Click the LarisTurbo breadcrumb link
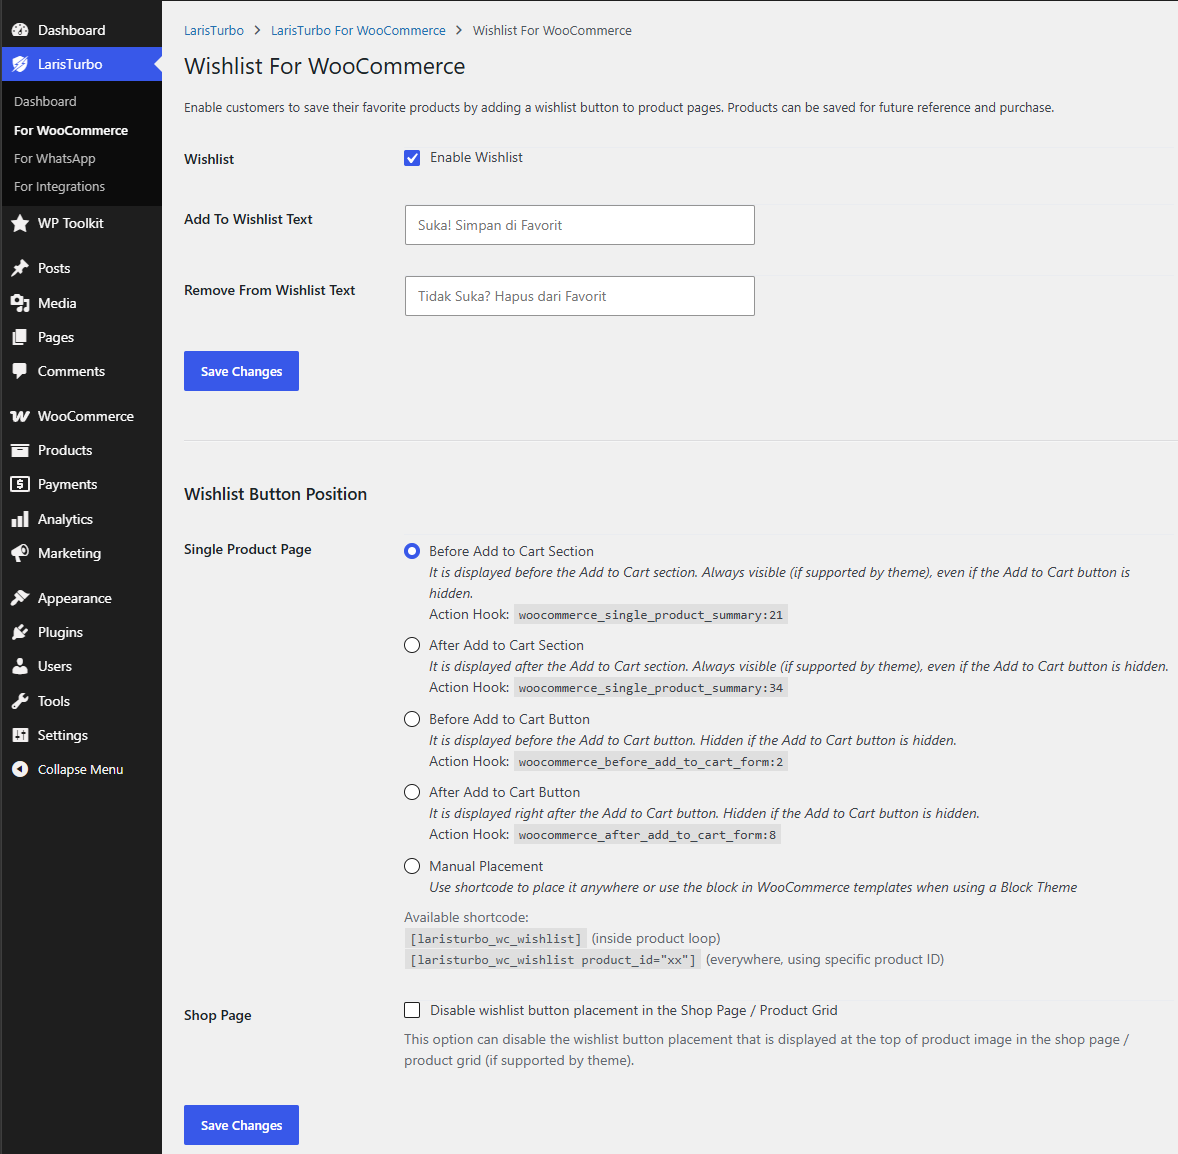This screenshot has width=1178, height=1154. (214, 31)
